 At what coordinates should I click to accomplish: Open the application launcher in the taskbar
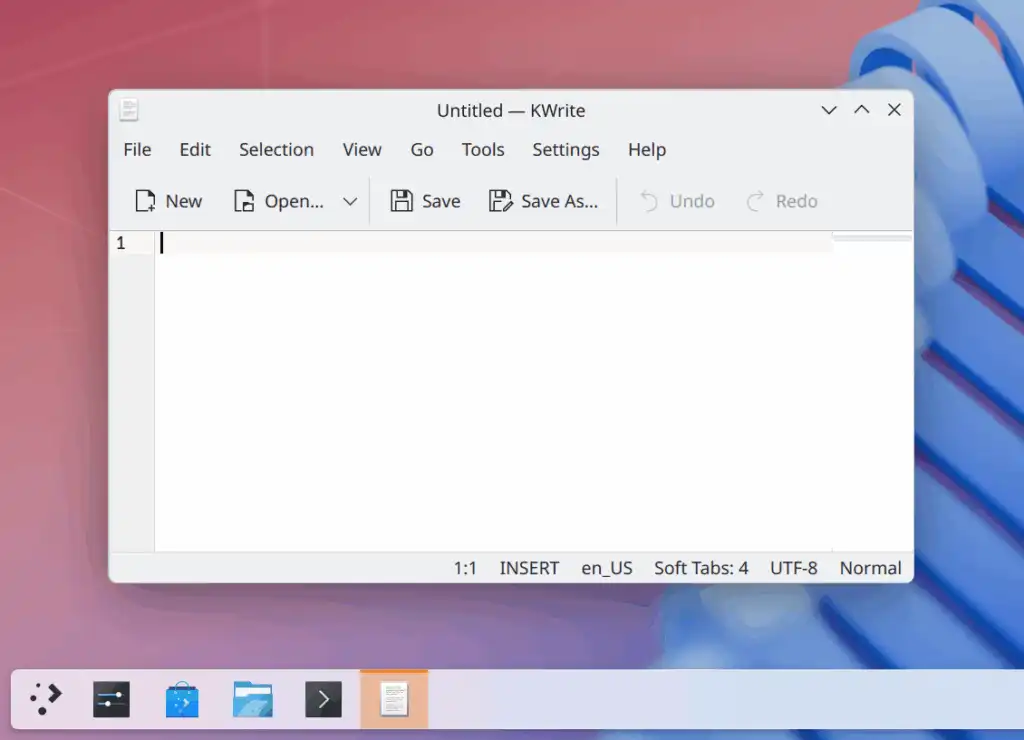tap(46, 699)
